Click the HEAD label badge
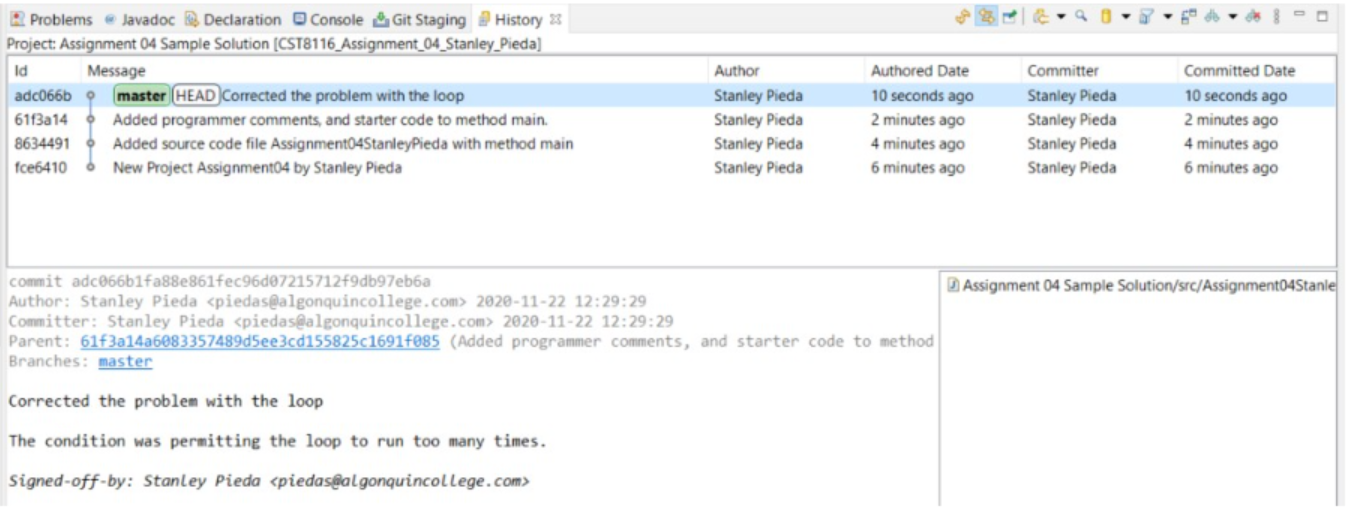1350x512 pixels. pos(196,96)
